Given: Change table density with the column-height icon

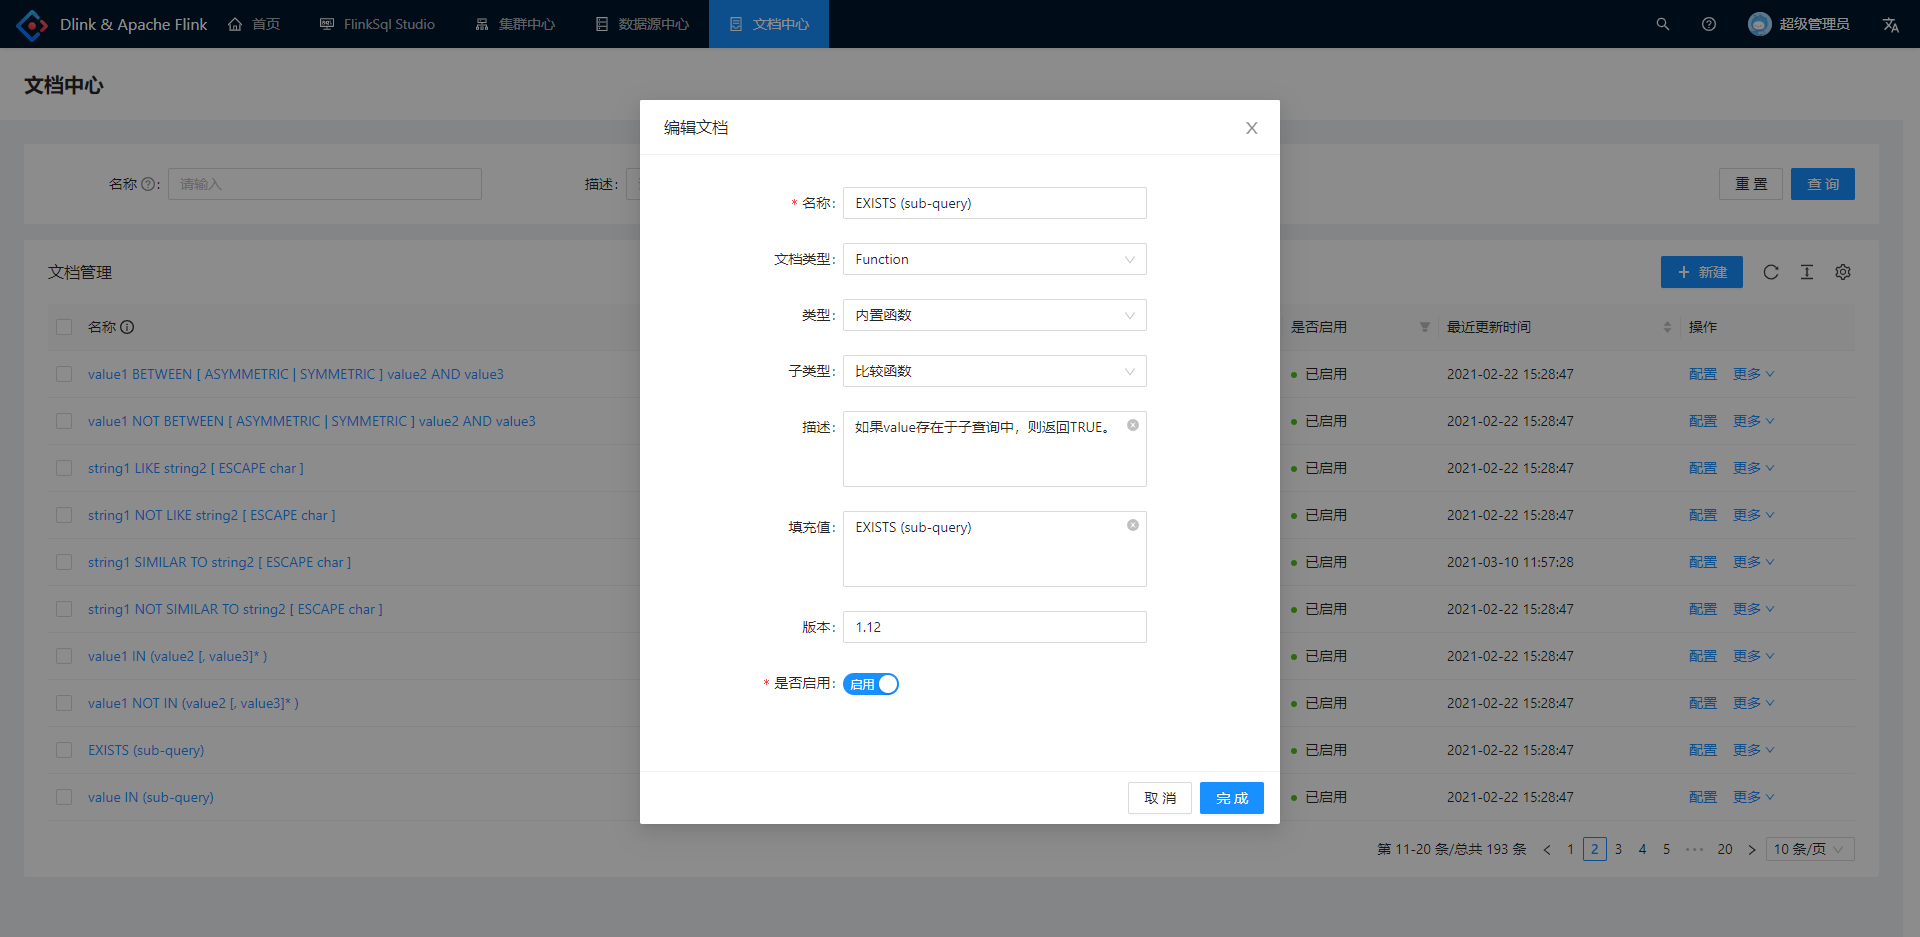Looking at the screenshot, I should 1807,272.
